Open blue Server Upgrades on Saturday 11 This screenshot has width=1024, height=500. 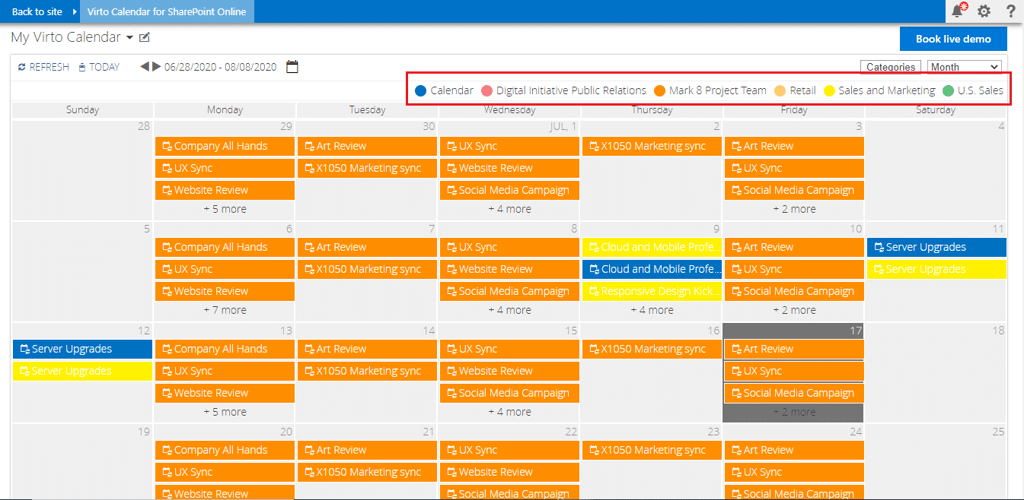click(x=936, y=247)
